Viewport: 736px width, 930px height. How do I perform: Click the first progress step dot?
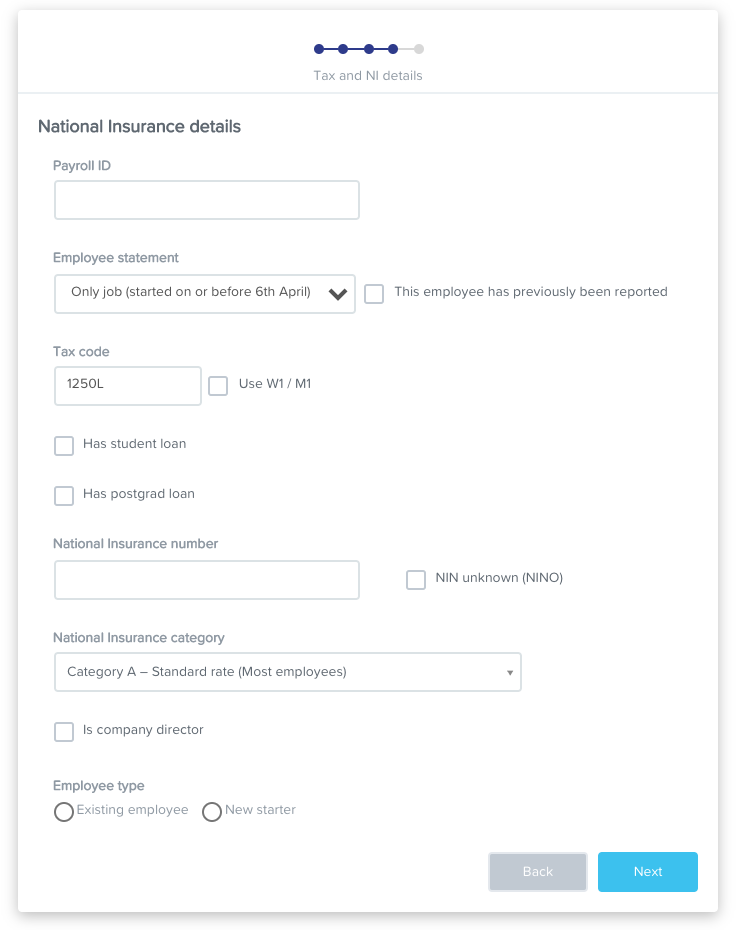(319, 49)
